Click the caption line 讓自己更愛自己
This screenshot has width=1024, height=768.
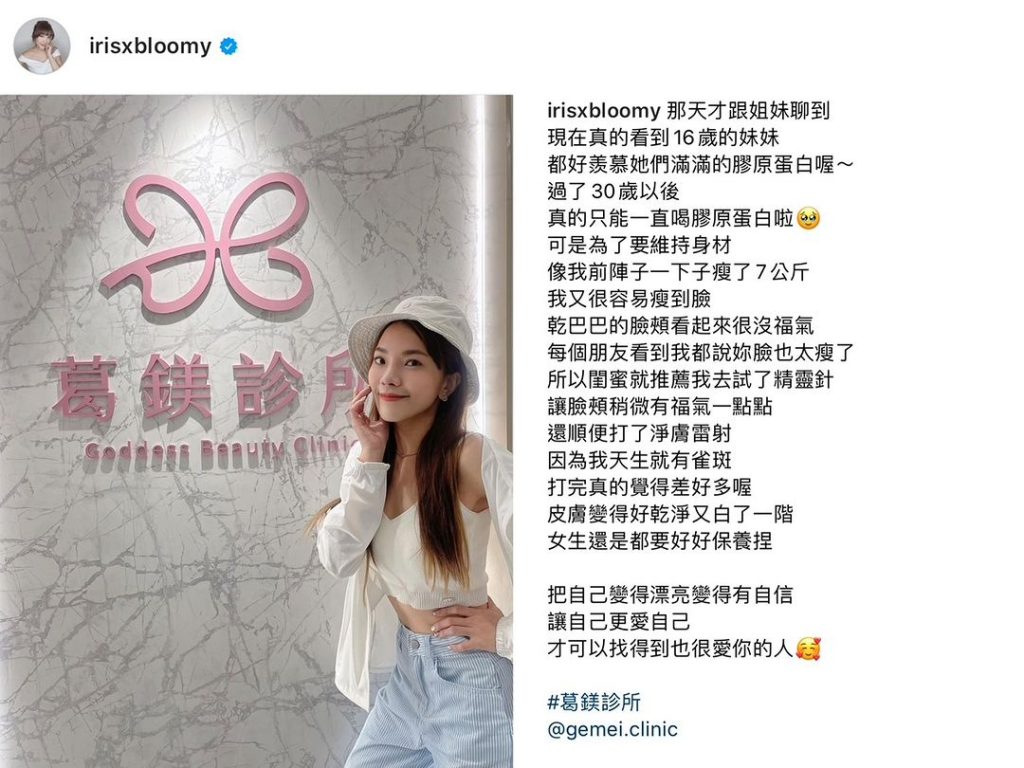[618, 621]
